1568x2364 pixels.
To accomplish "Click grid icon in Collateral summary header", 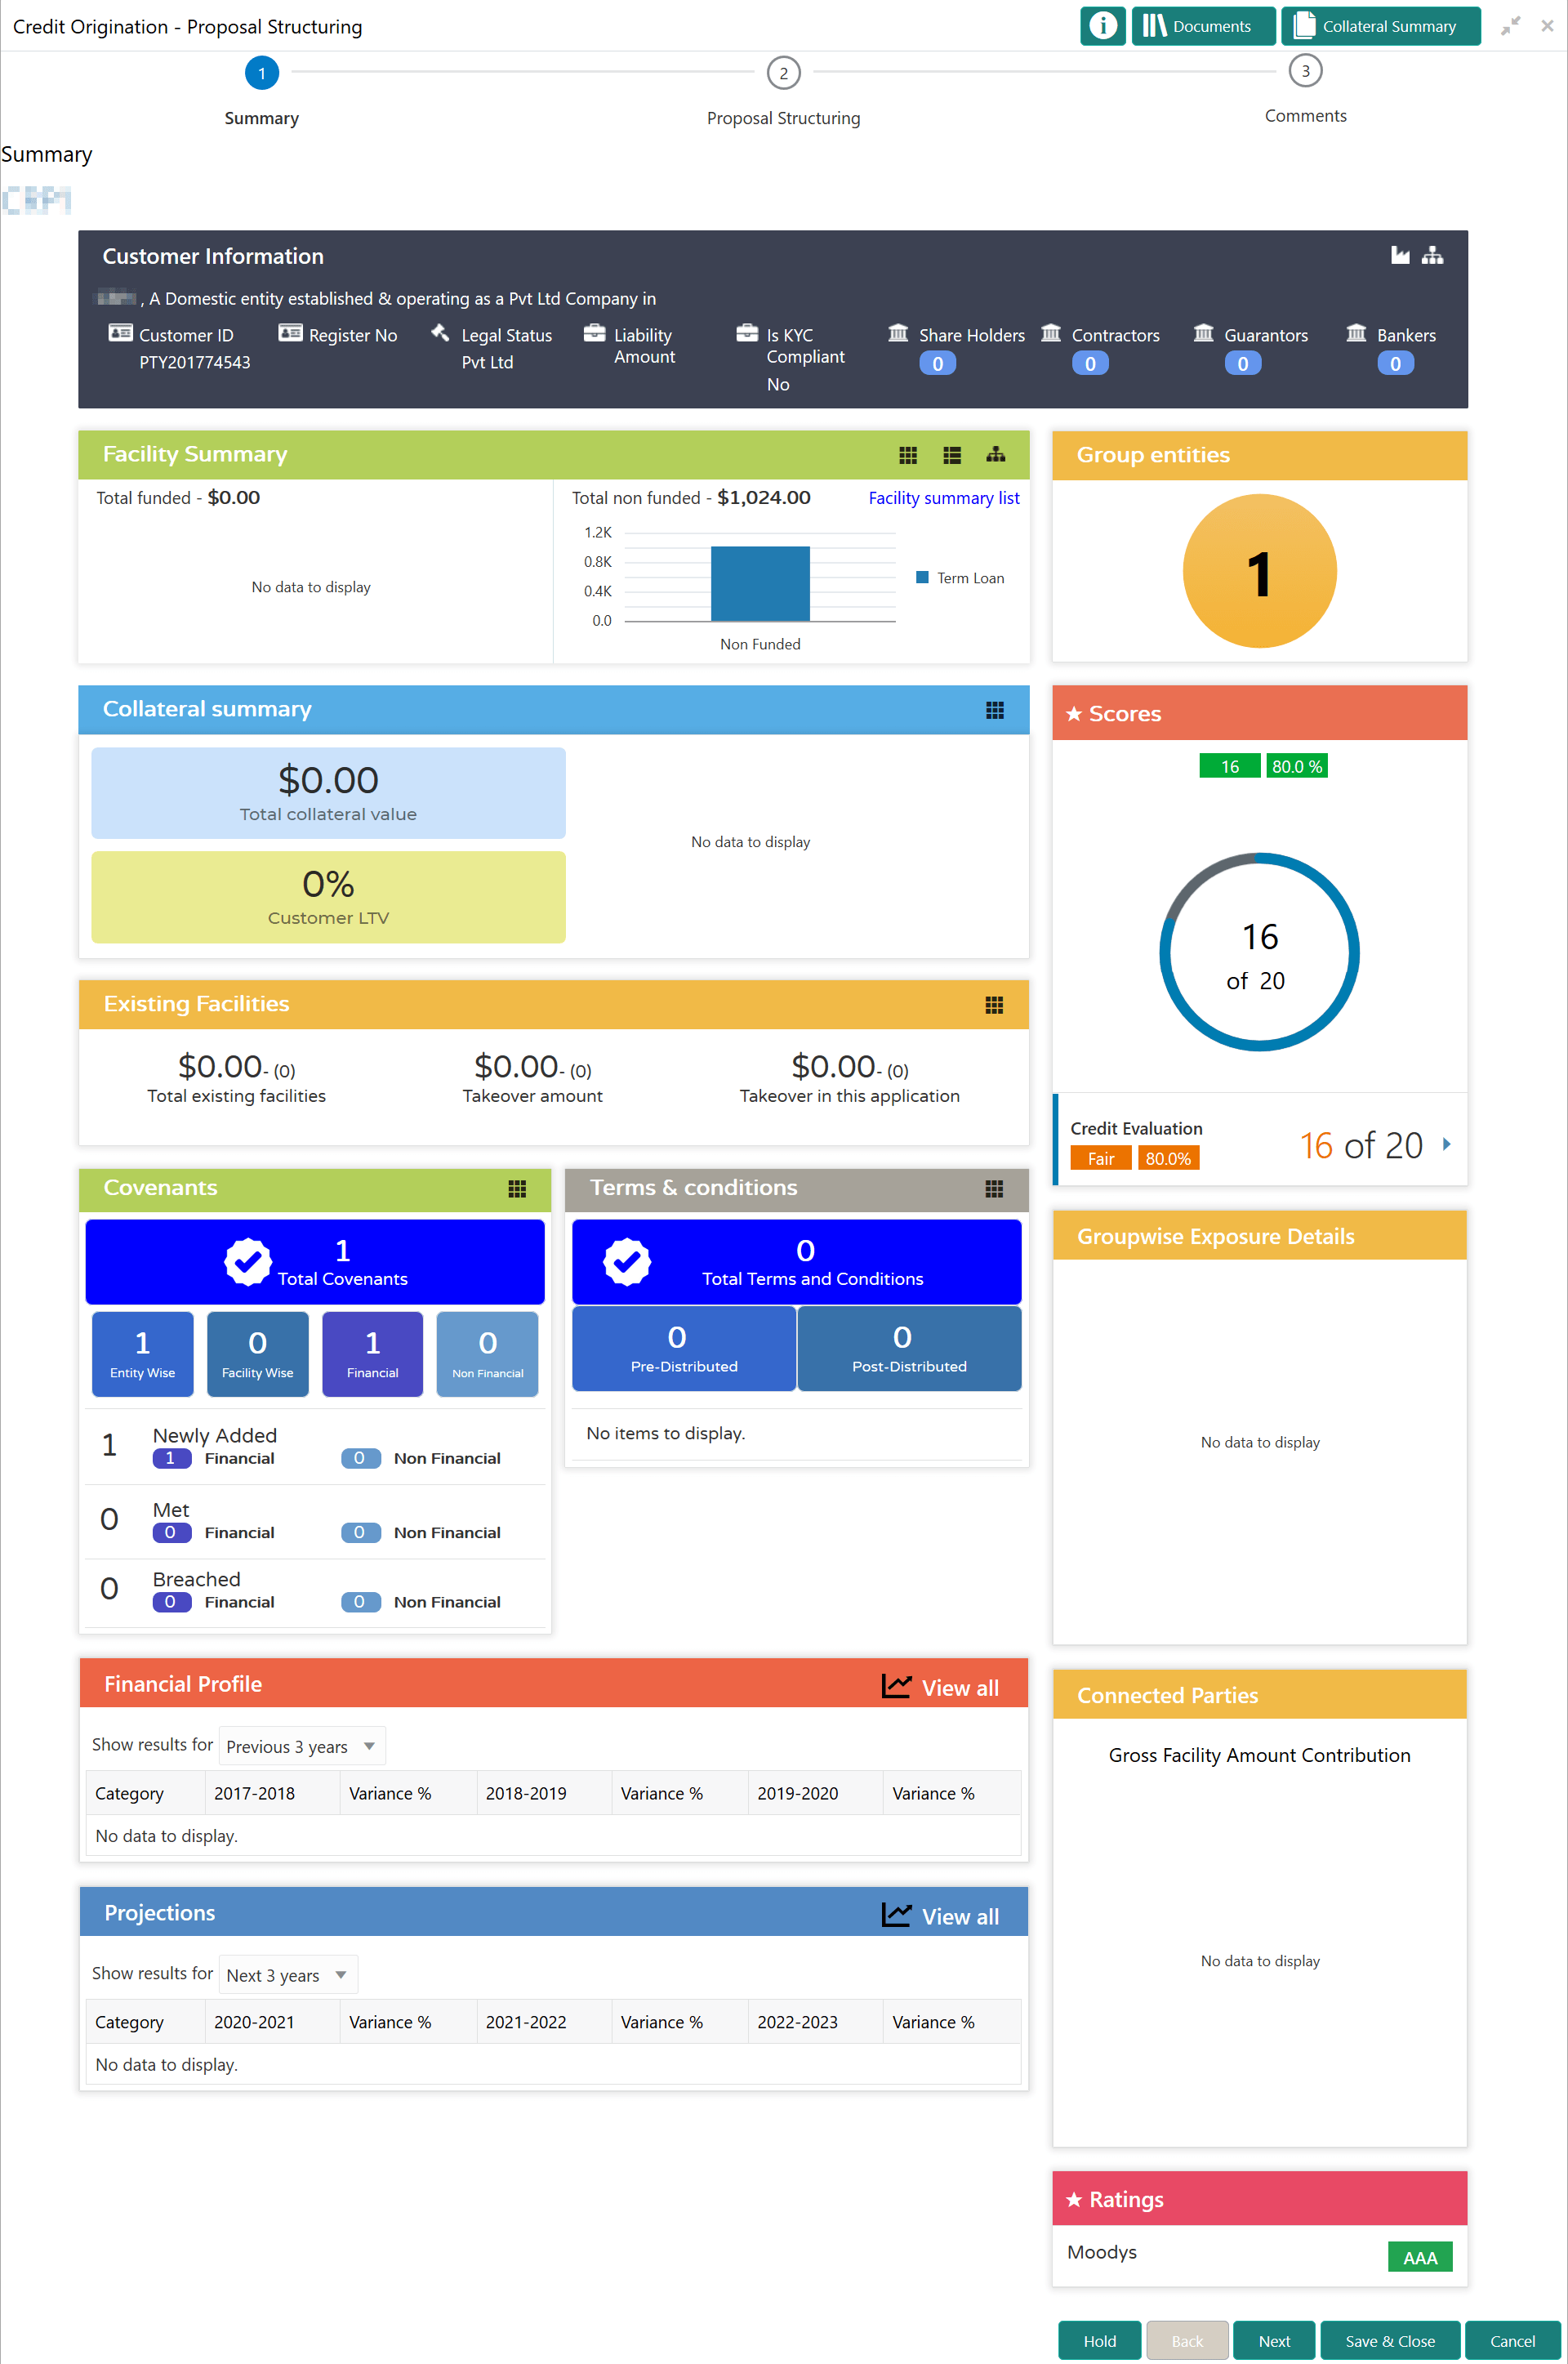I will 994,710.
